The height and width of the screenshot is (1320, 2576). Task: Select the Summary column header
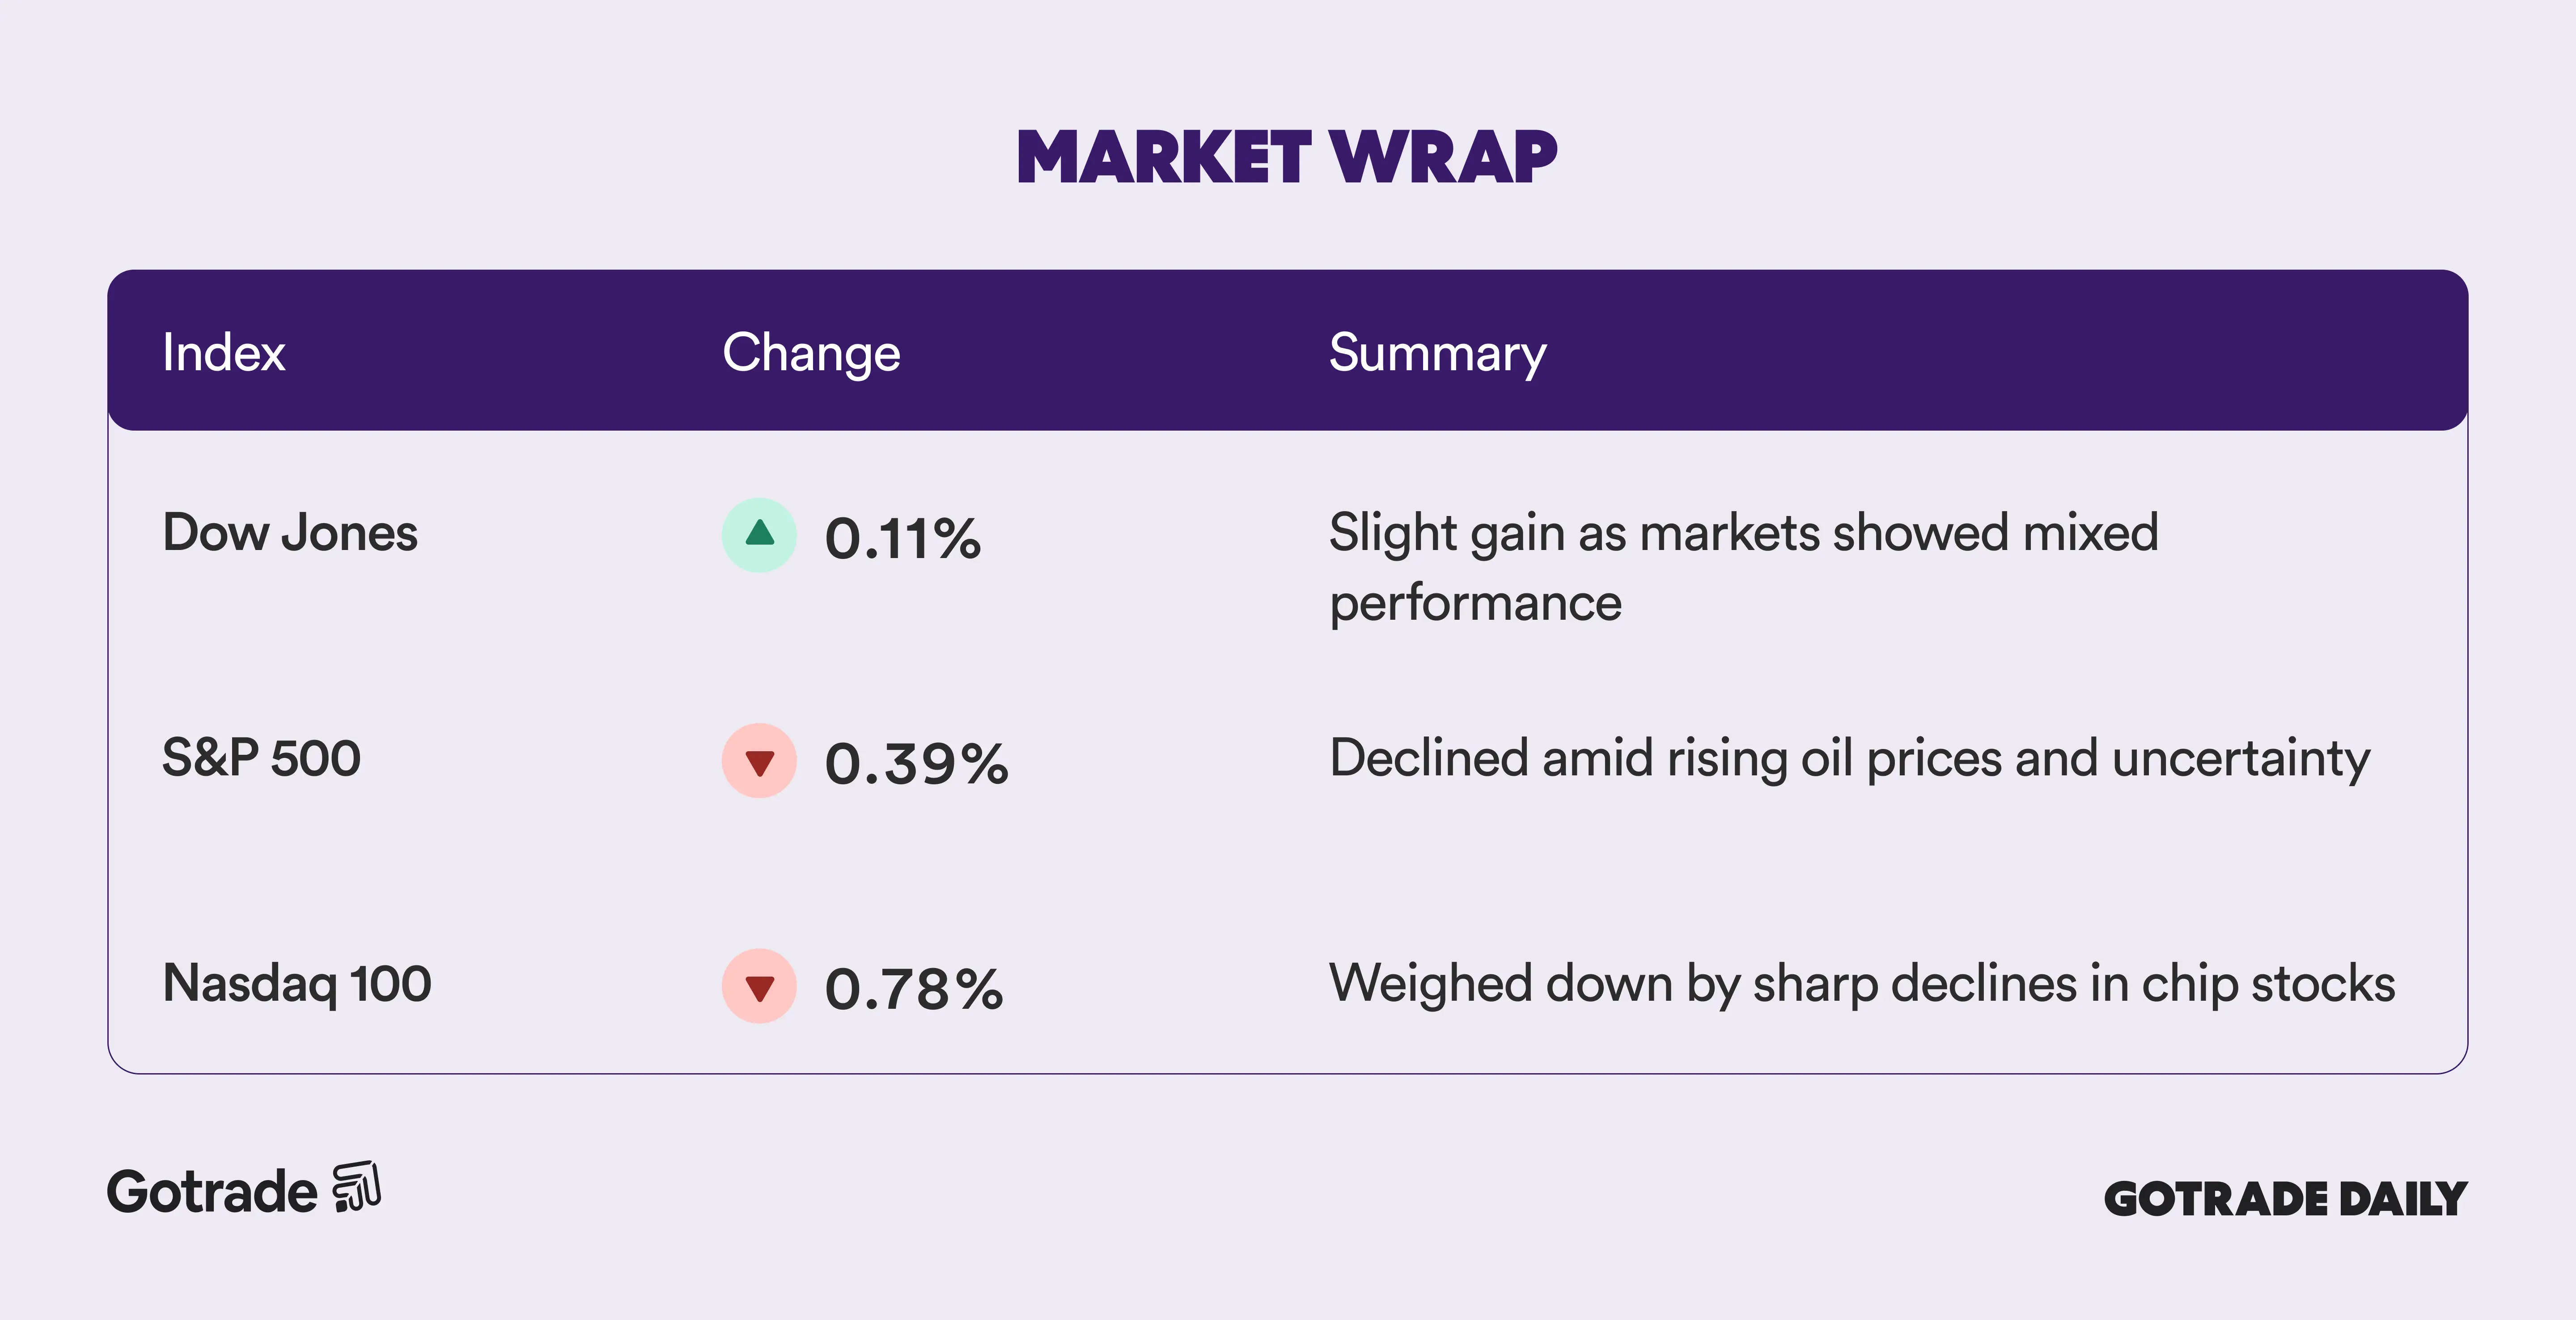[1437, 352]
